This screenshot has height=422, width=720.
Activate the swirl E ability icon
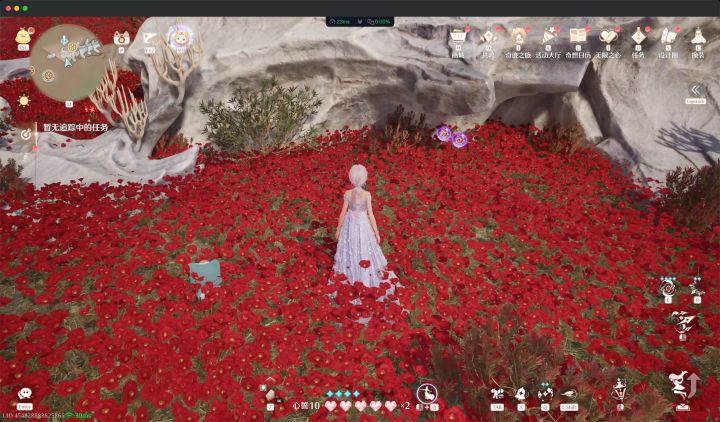click(668, 289)
